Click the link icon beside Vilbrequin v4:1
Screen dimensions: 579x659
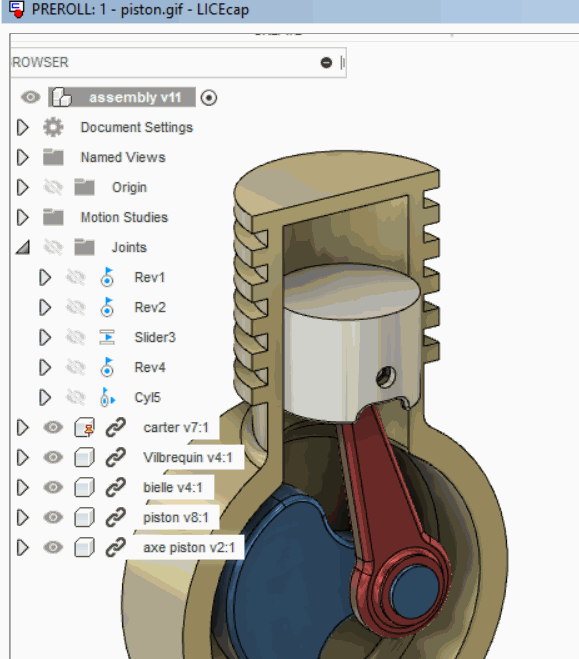pyautogui.click(x=116, y=457)
